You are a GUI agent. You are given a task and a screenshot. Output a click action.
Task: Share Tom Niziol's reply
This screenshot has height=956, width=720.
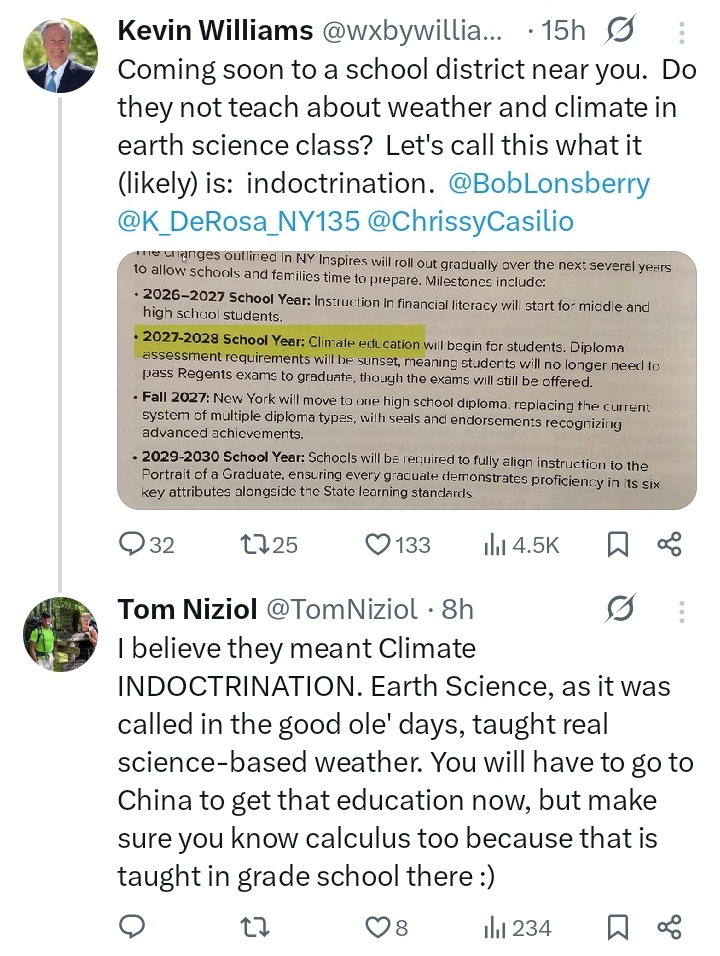coord(669,928)
